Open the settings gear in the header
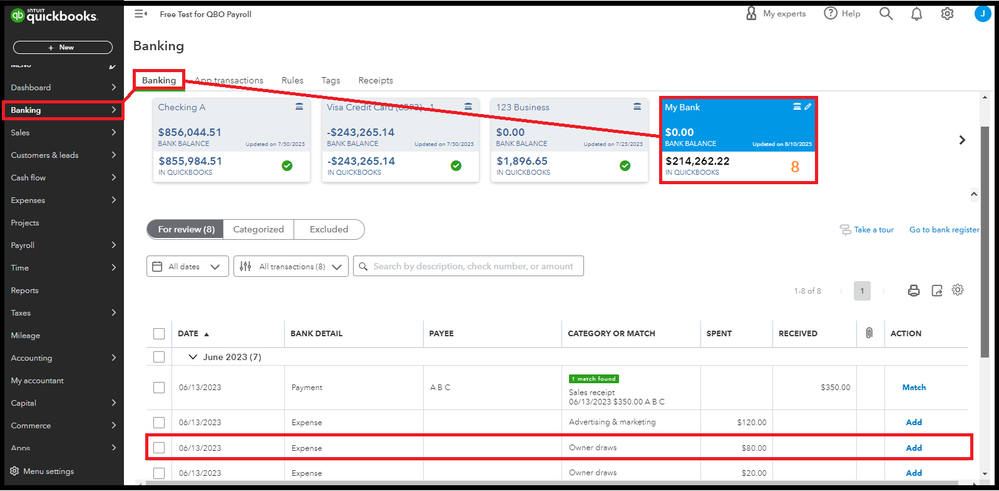999x491 pixels. [947, 13]
